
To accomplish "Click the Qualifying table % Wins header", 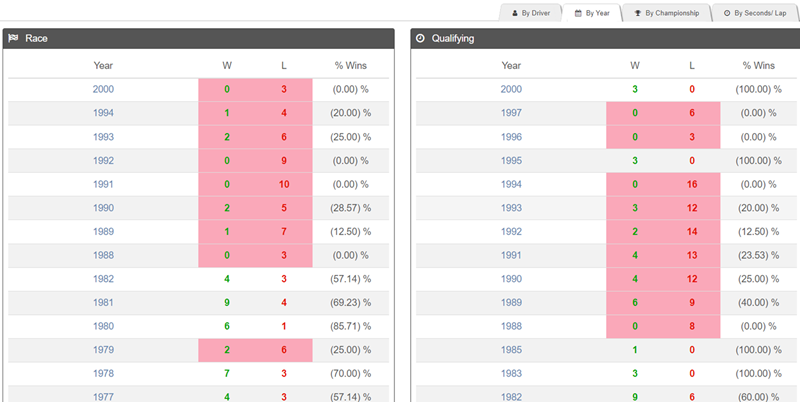I will [759, 65].
